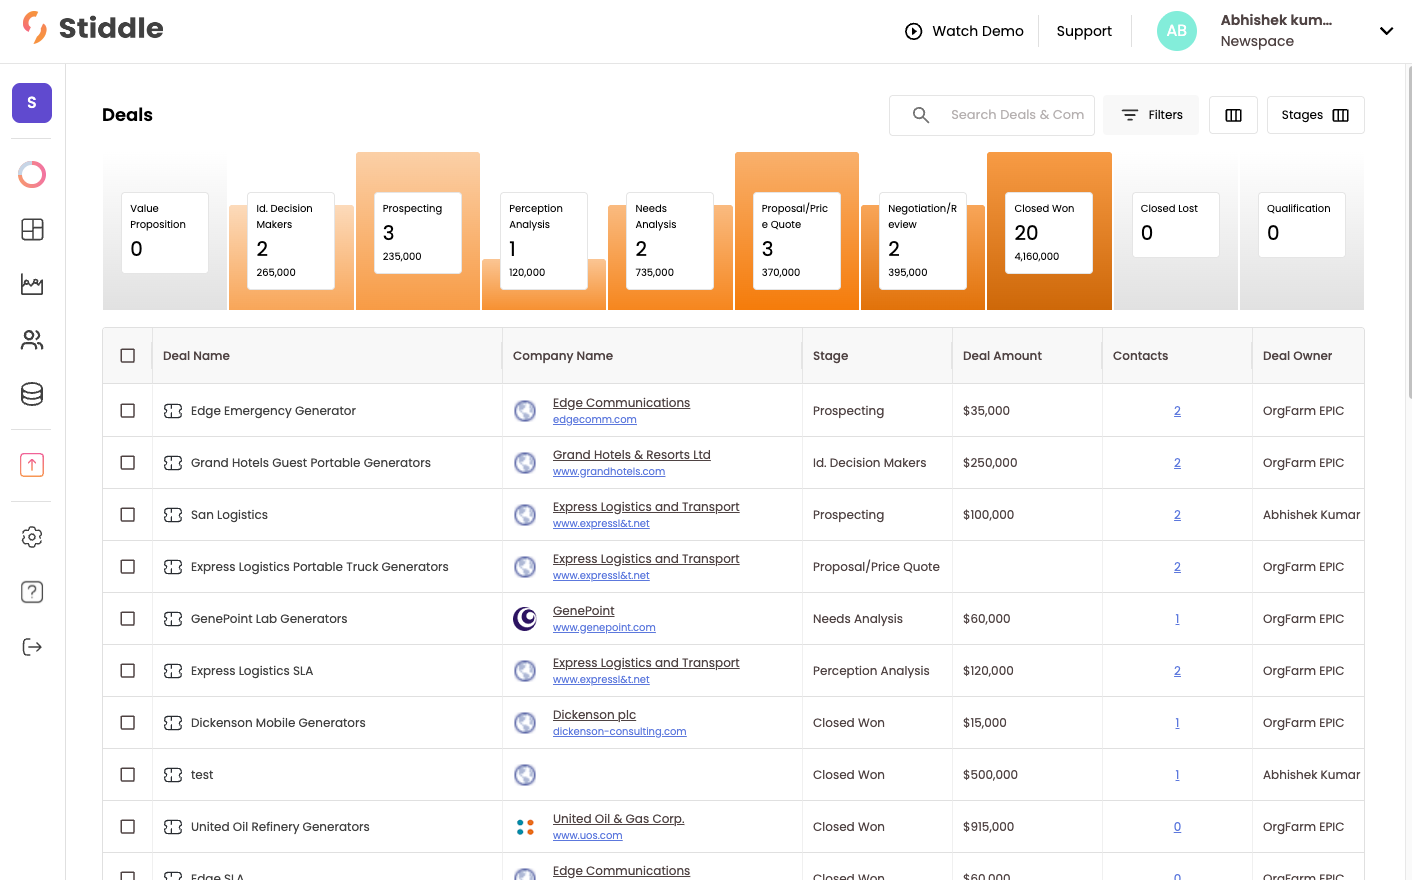Open the people contacts icon in sidebar
Image resolution: width=1412 pixels, height=880 pixels.
tap(32, 340)
